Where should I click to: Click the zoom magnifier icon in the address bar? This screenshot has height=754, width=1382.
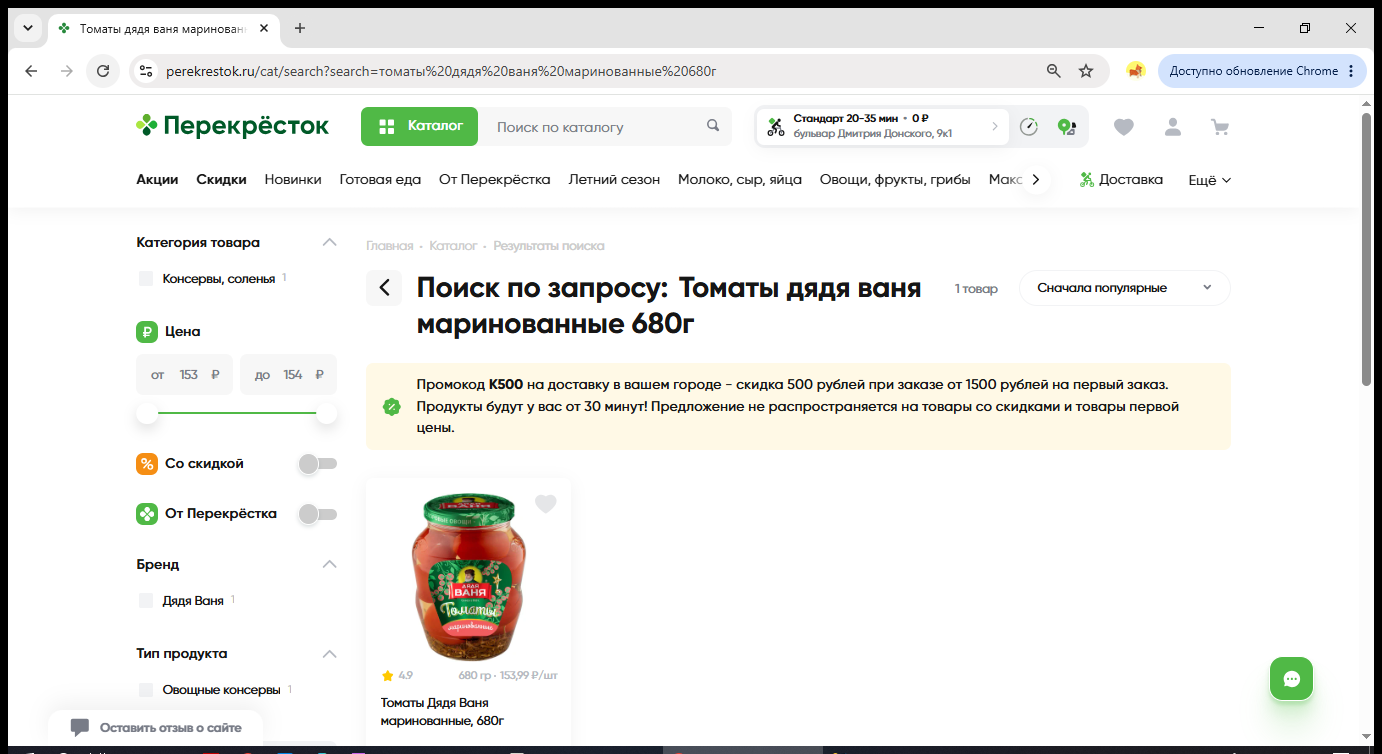pyautogui.click(x=1053, y=71)
